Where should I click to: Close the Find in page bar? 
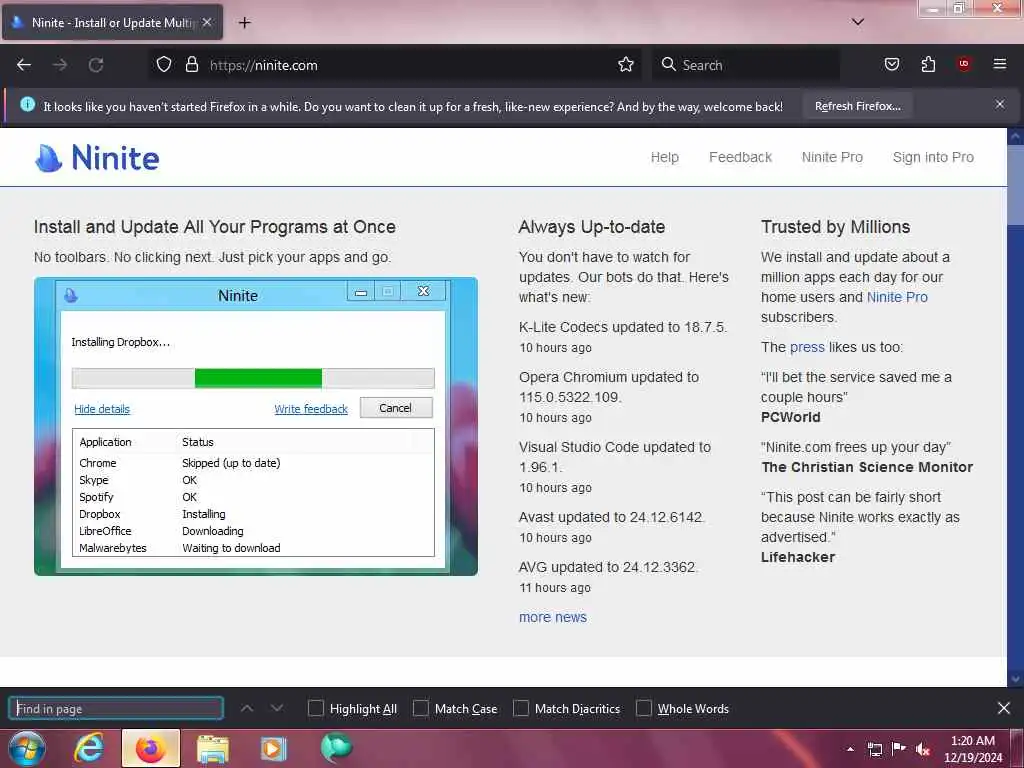coord(1004,708)
